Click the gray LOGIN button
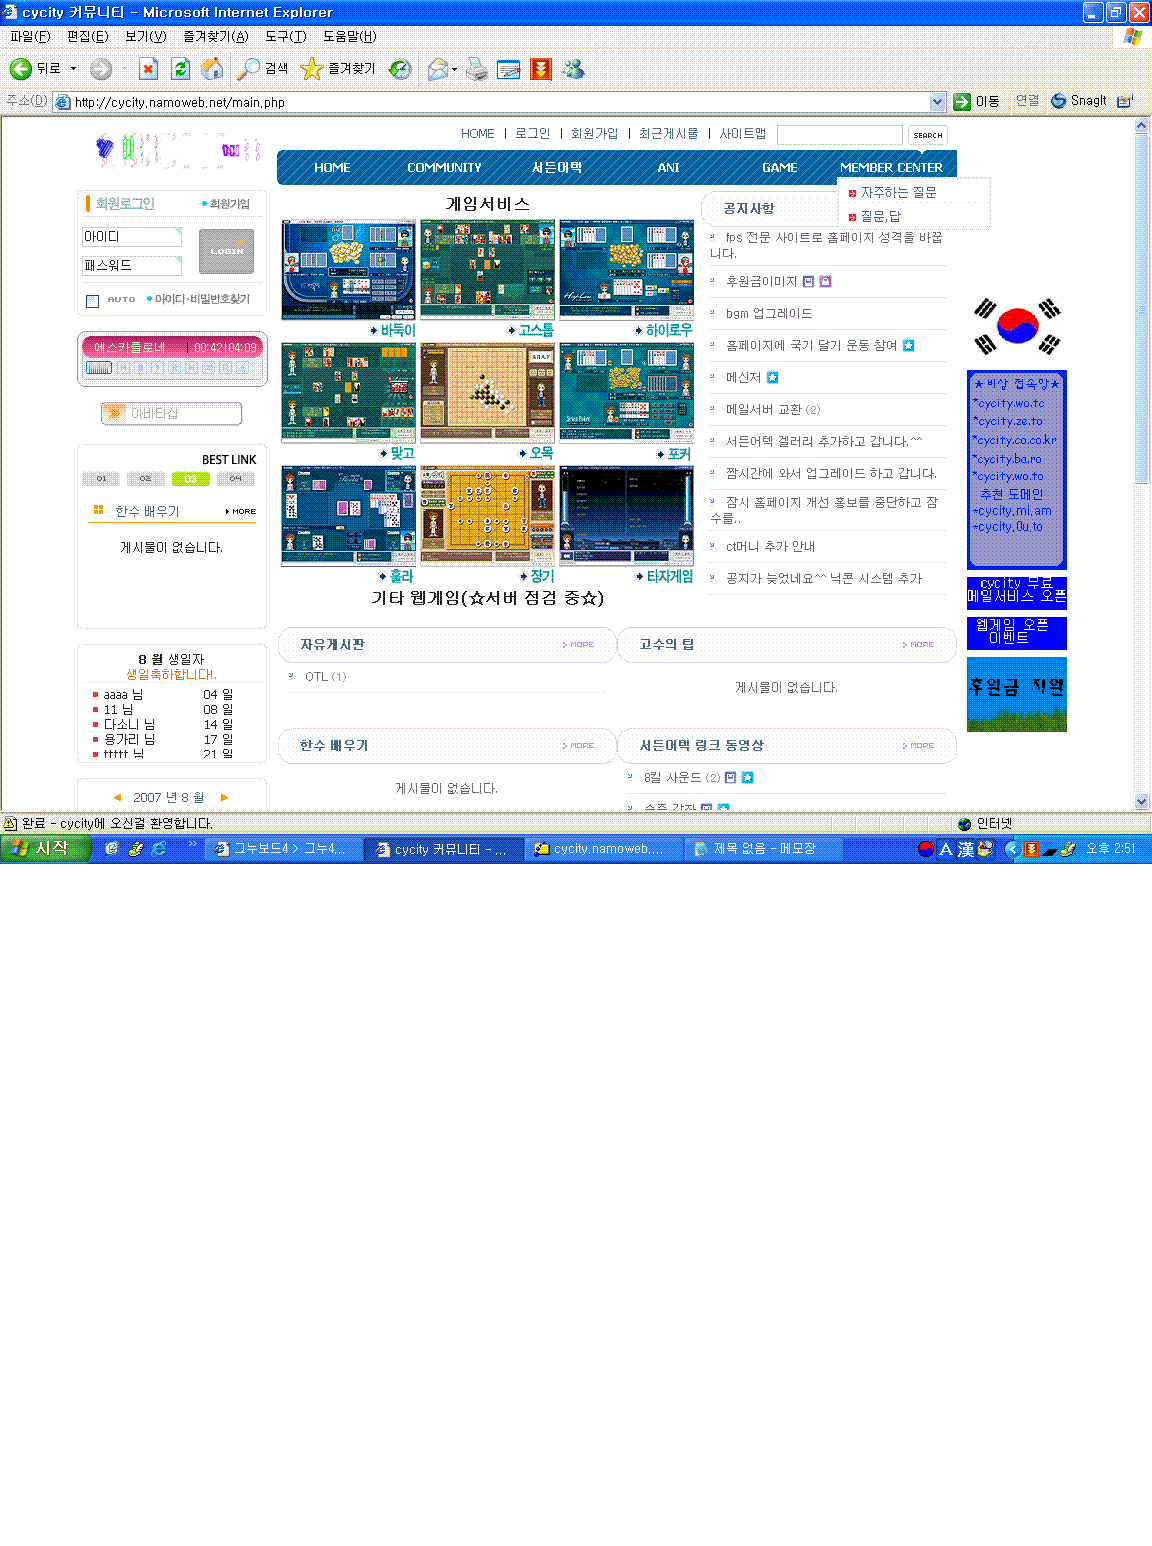1152x1546 pixels. 226,251
